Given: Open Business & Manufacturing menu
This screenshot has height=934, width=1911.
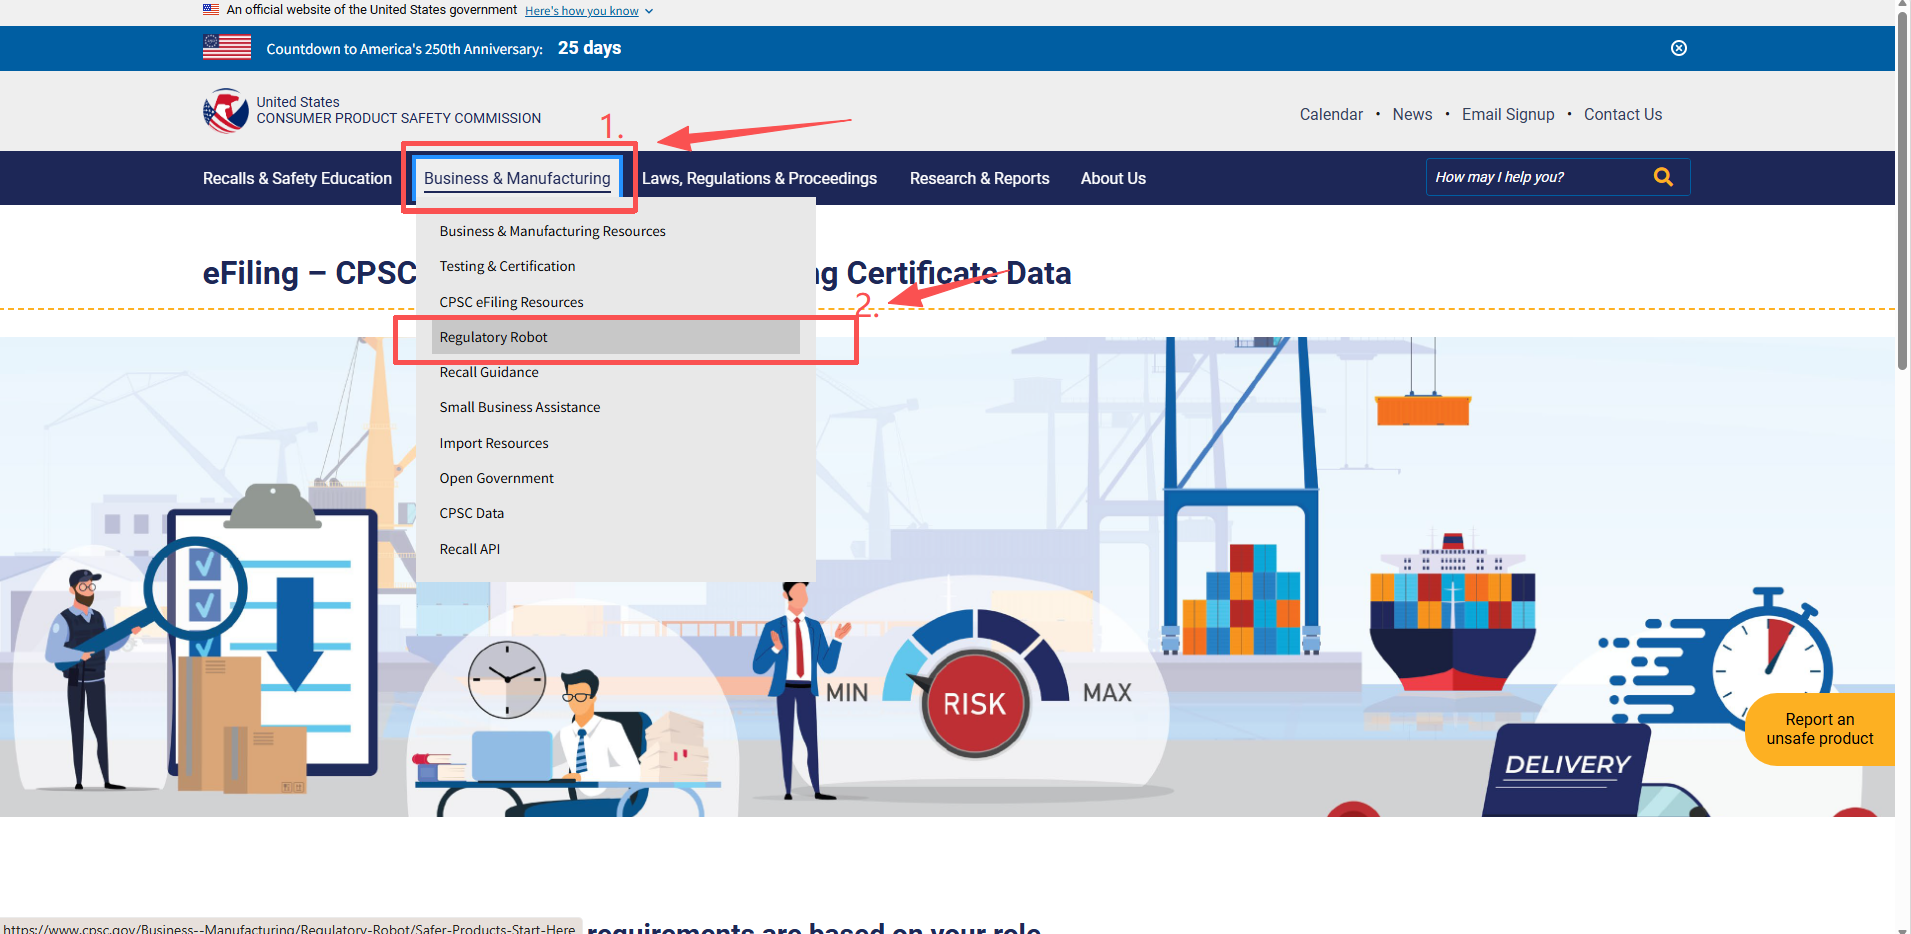Looking at the screenshot, I should (x=517, y=178).
